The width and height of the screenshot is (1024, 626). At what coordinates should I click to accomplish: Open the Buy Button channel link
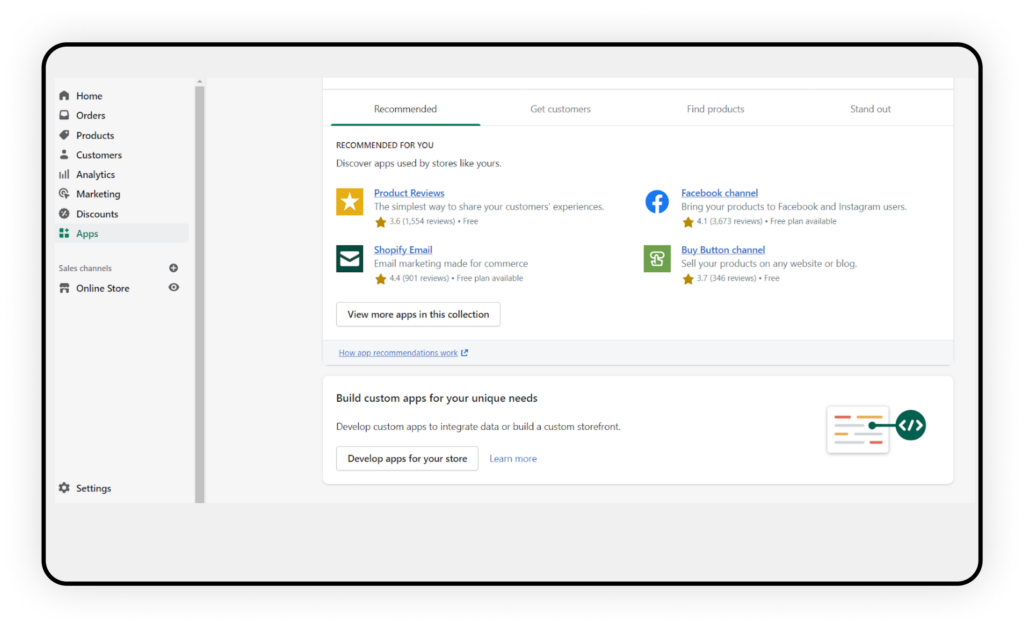tap(723, 249)
